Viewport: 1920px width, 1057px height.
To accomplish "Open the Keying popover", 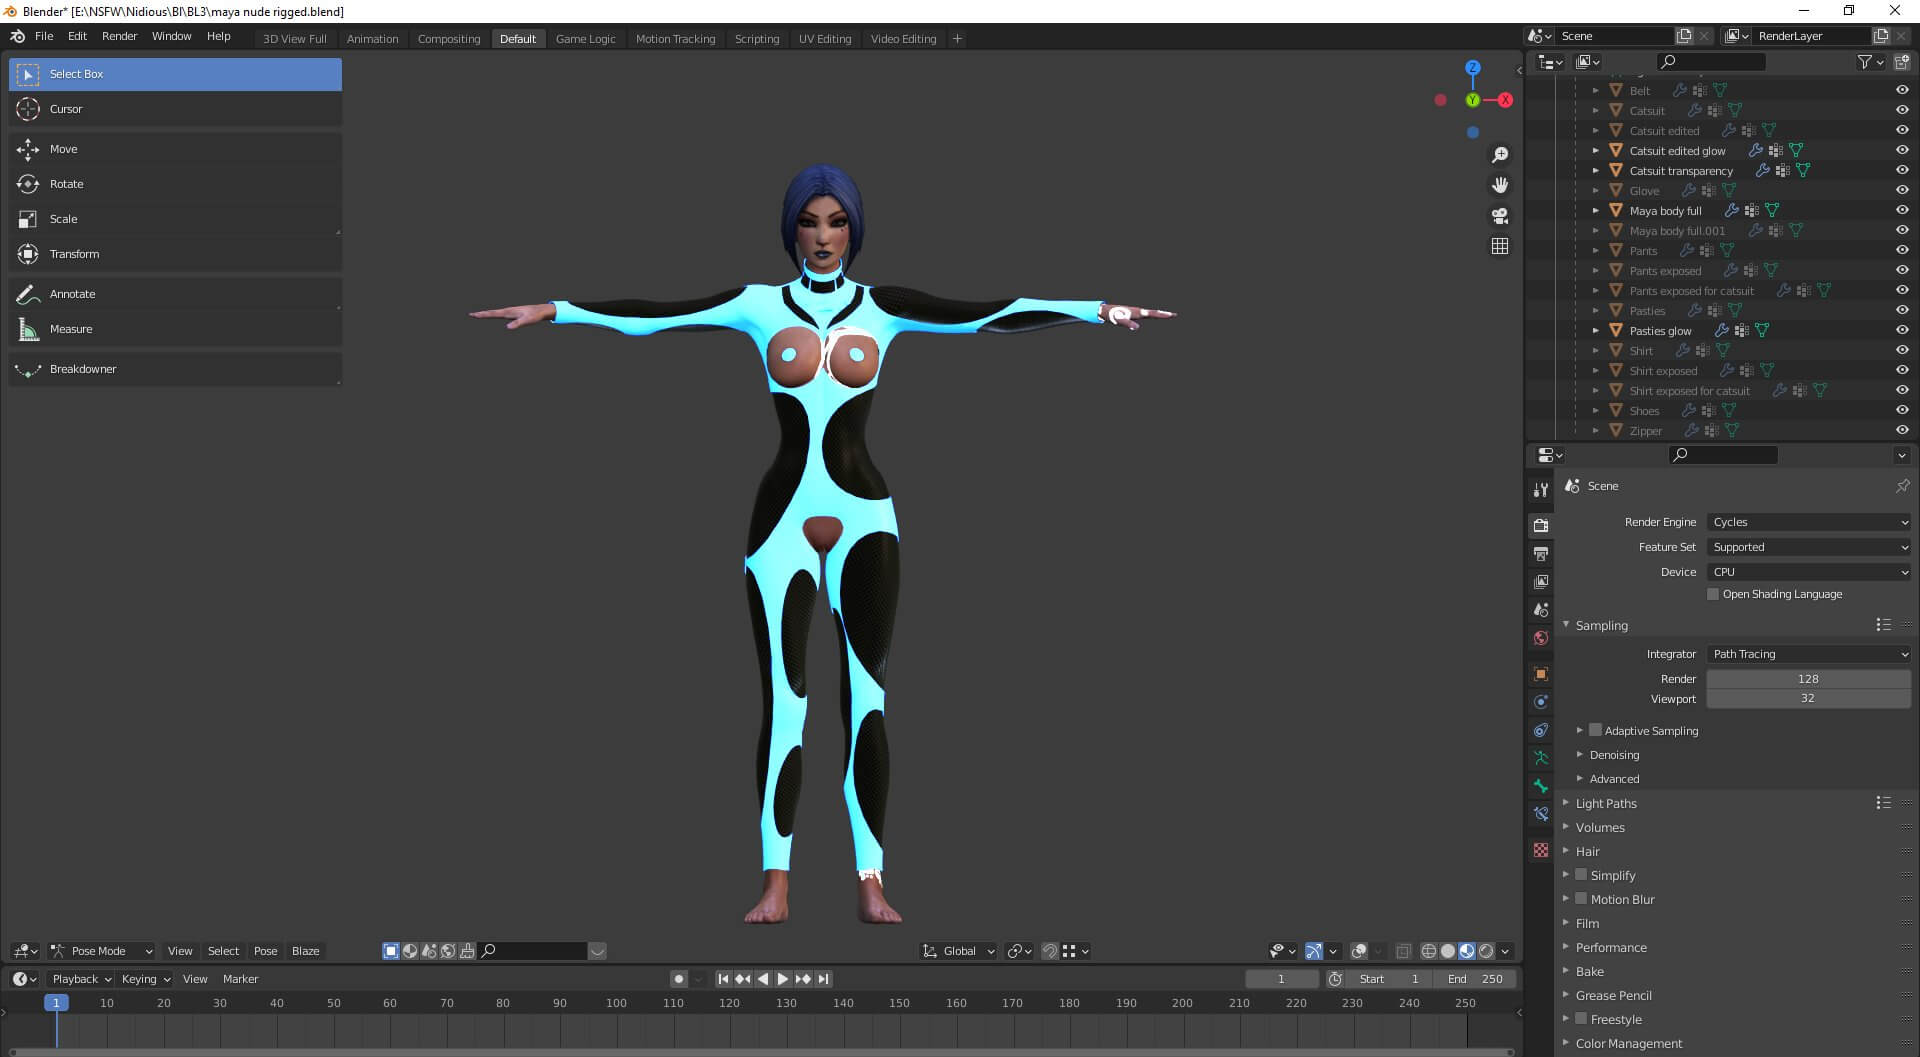I will [145, 979].
